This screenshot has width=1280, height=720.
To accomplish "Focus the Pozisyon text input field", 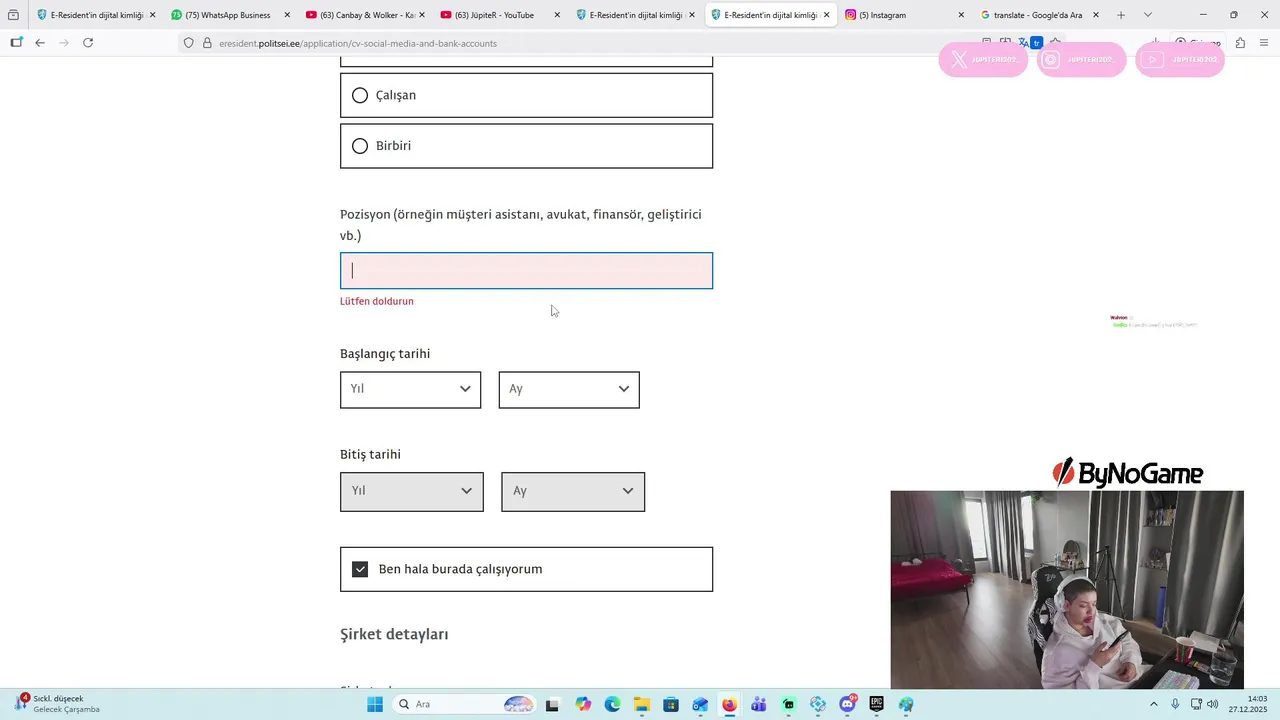I will click(x=526, y=271).
